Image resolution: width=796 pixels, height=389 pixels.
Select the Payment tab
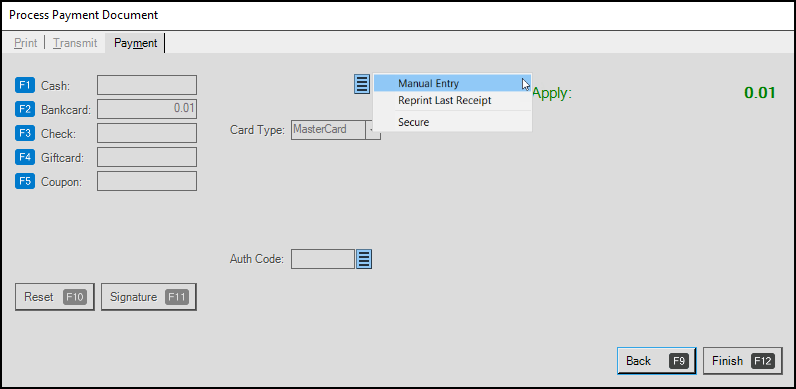[x=136, y=43]
